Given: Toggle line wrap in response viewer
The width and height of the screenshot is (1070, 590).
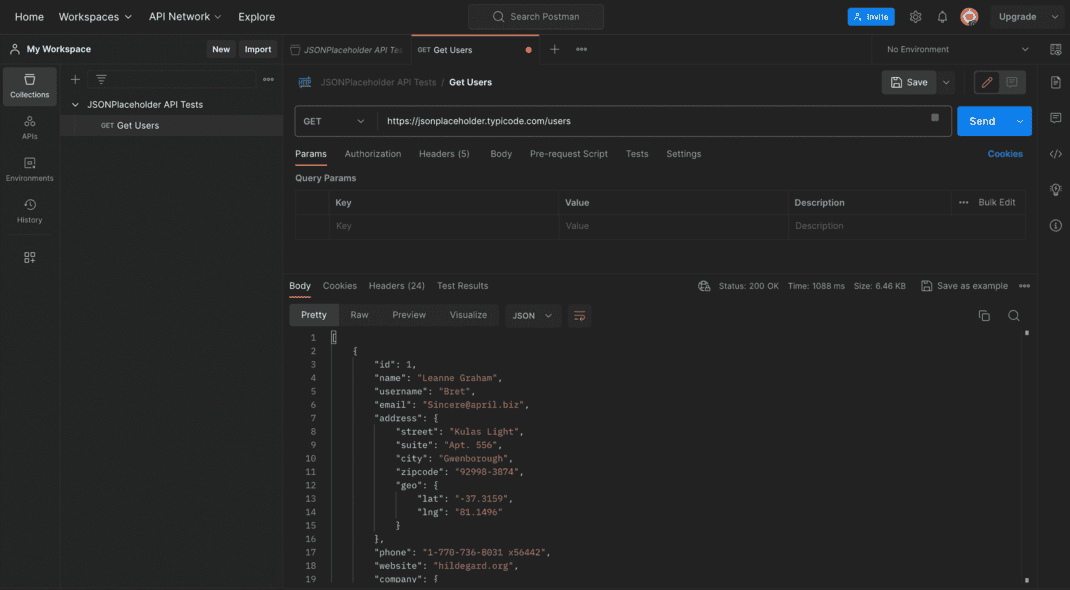Looking at the screenshot, I should (579, 316).
